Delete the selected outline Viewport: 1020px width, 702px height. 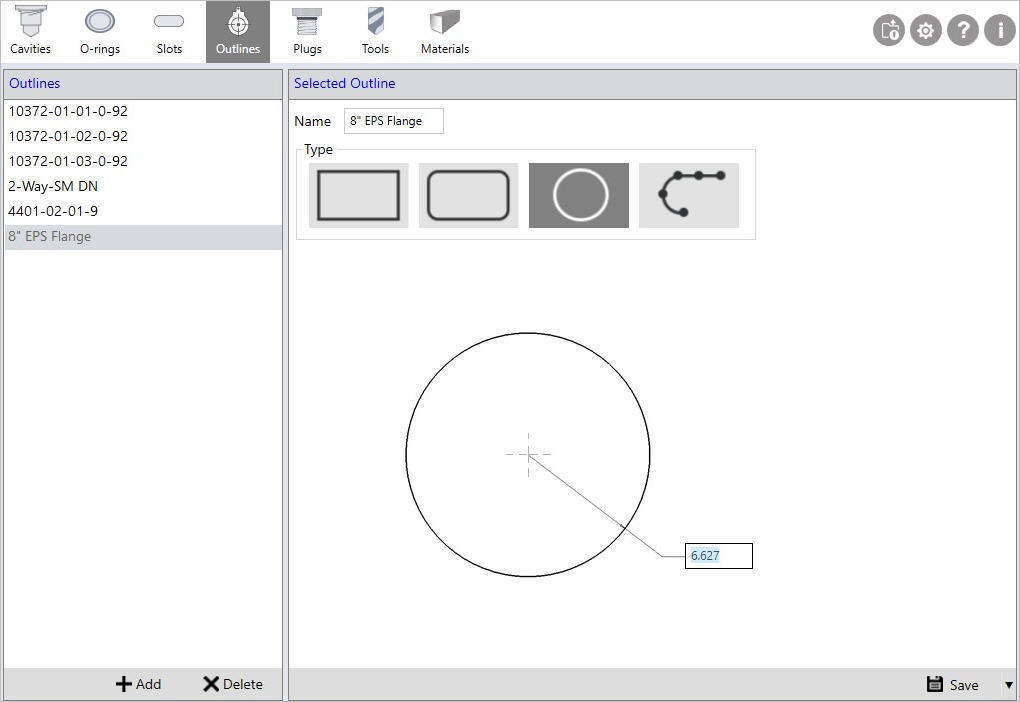(x=233, y=684)
